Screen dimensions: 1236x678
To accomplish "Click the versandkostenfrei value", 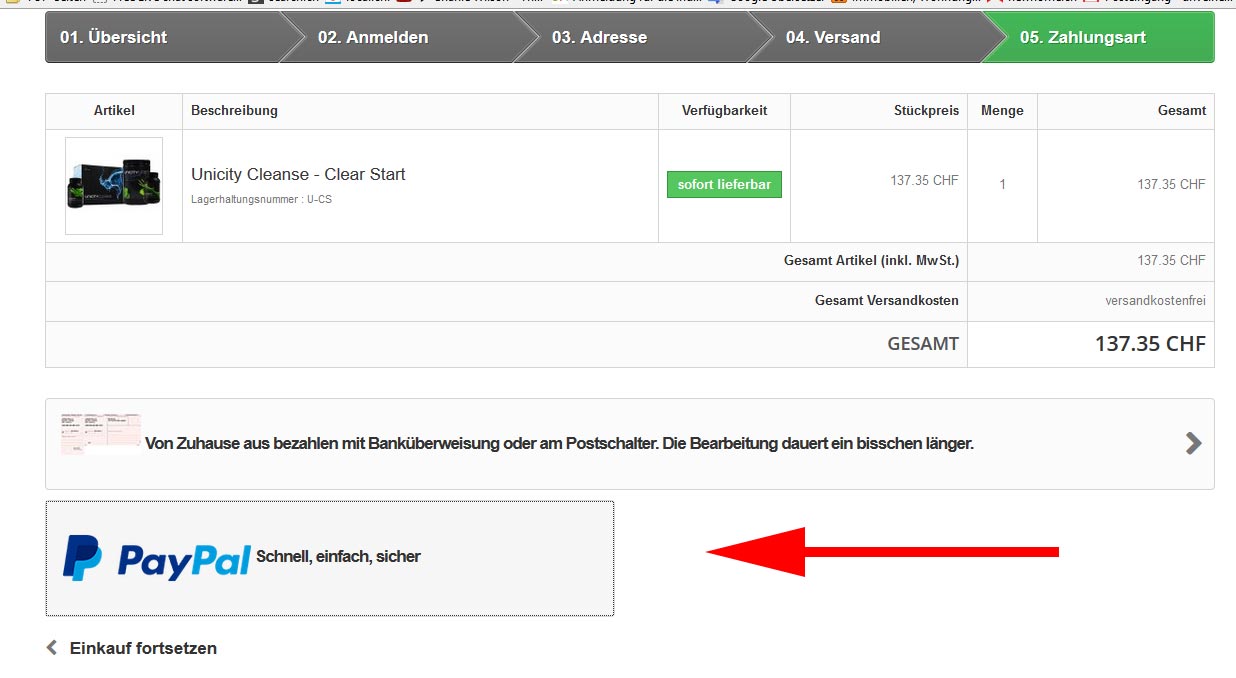I will pyautogui.click(x=1155, y=300).
